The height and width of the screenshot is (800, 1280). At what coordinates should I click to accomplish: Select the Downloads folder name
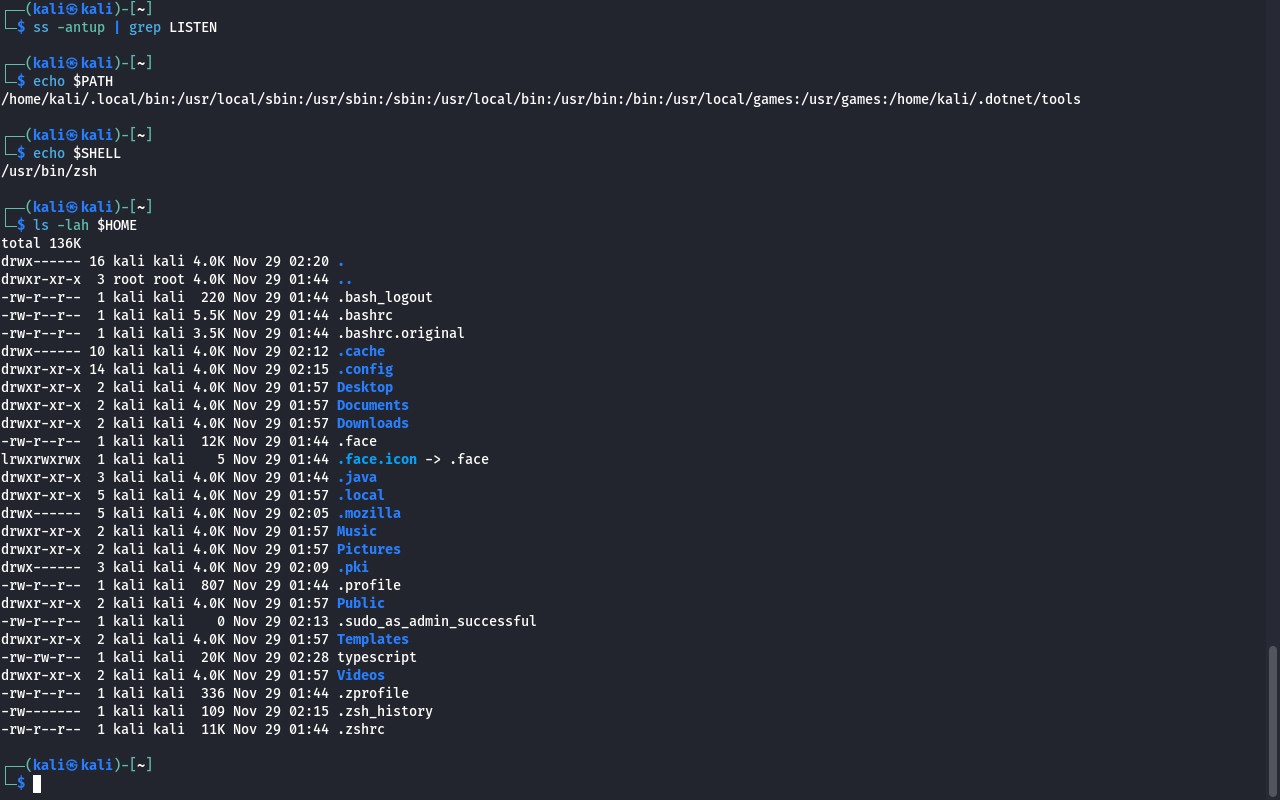point(372,423)
